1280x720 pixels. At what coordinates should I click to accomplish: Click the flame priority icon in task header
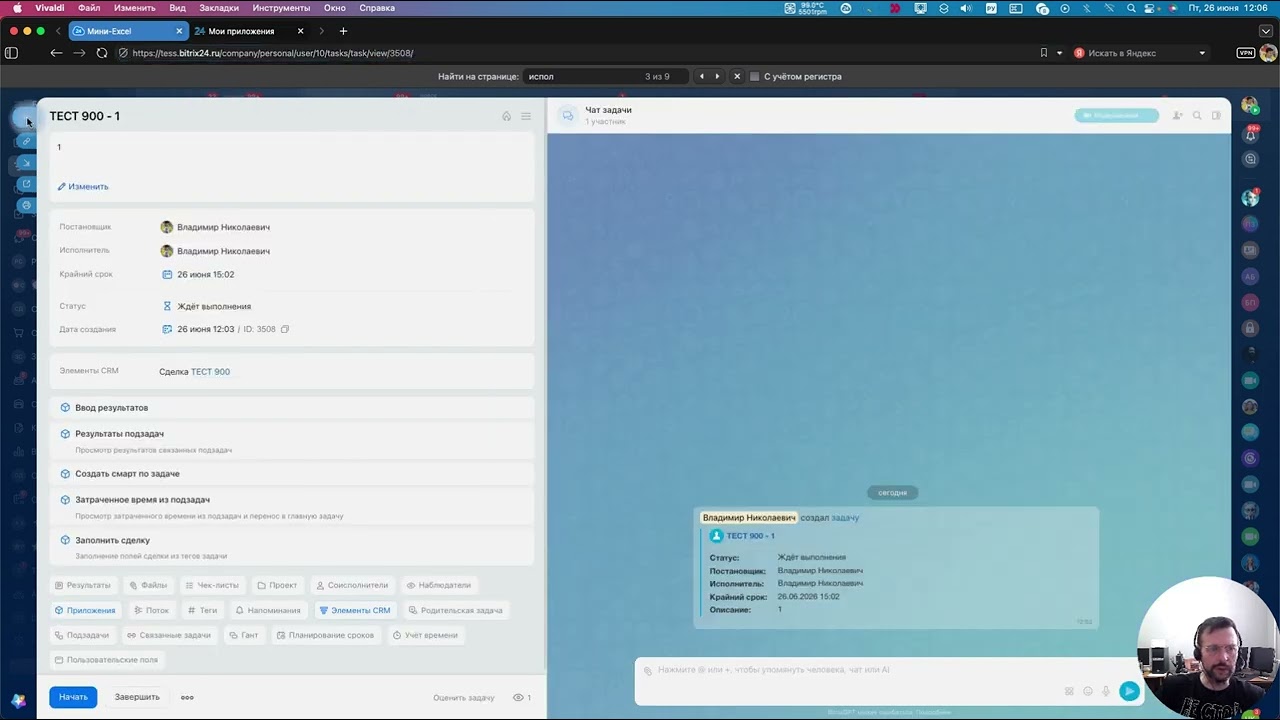point(507,117)
